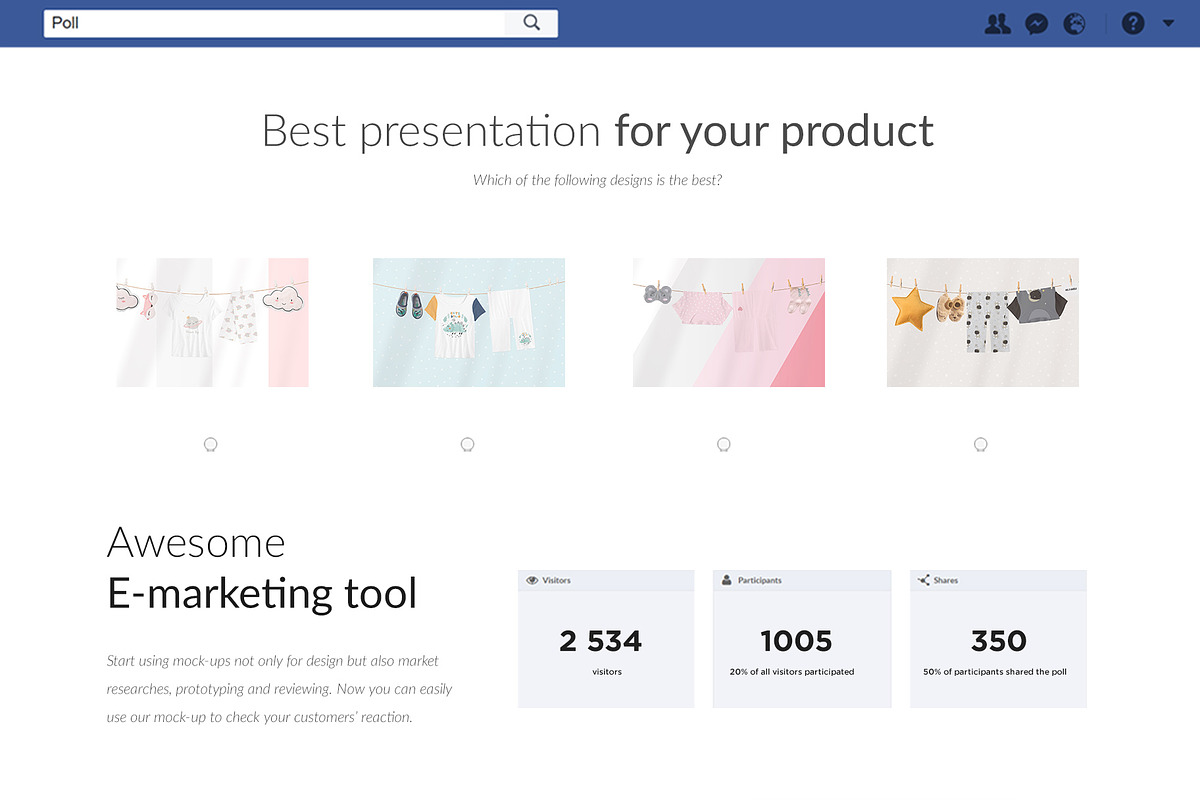Click the Poll search input field
The width and height of the screenshot is (1200, 800).
[x=275, y=23]
